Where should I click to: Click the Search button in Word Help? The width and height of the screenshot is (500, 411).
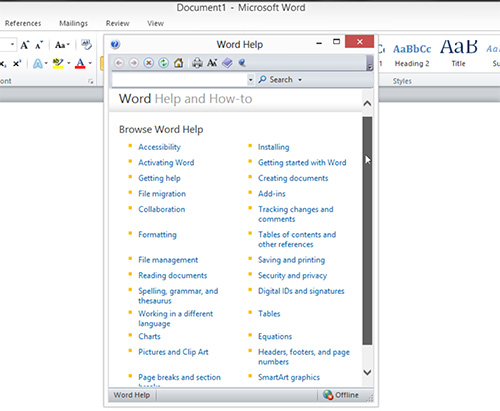(276, 80)
